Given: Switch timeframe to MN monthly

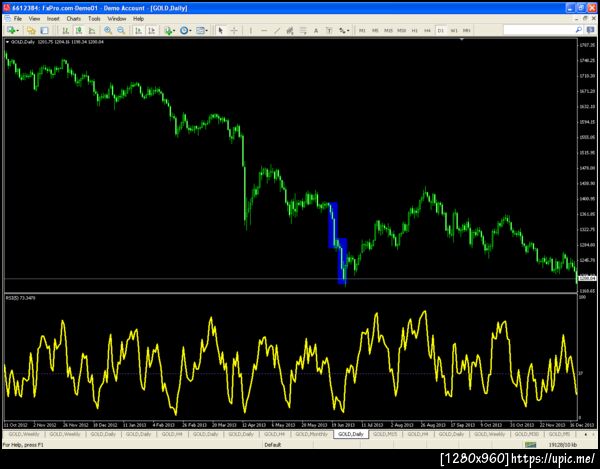Looking at the screenshot, I should [x=467, y=30].
